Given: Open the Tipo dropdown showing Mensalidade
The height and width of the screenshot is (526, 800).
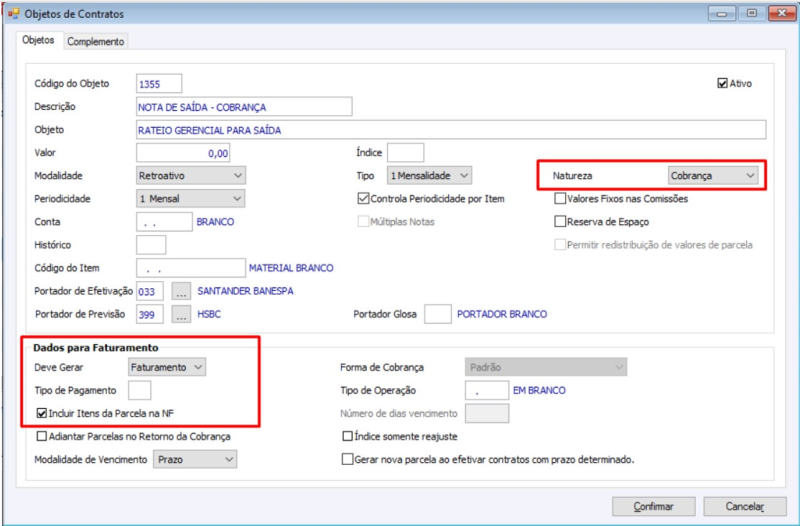Looking at the screenshot, I should pyautogui.click(x=429, y=176).
